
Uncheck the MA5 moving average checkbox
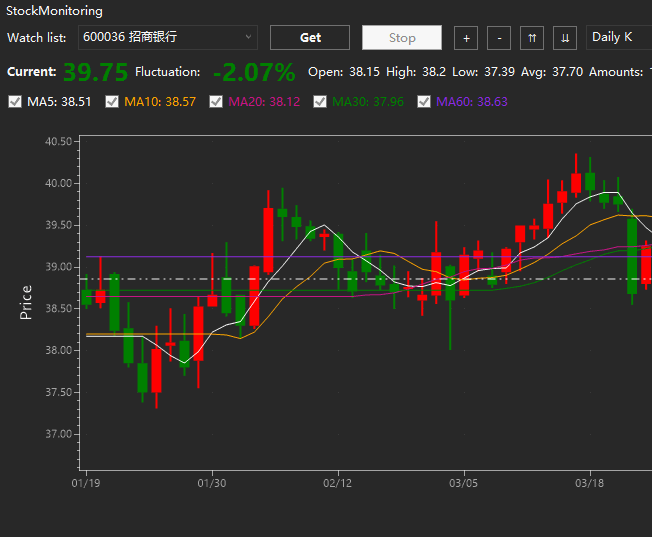[x=15, y=101]
